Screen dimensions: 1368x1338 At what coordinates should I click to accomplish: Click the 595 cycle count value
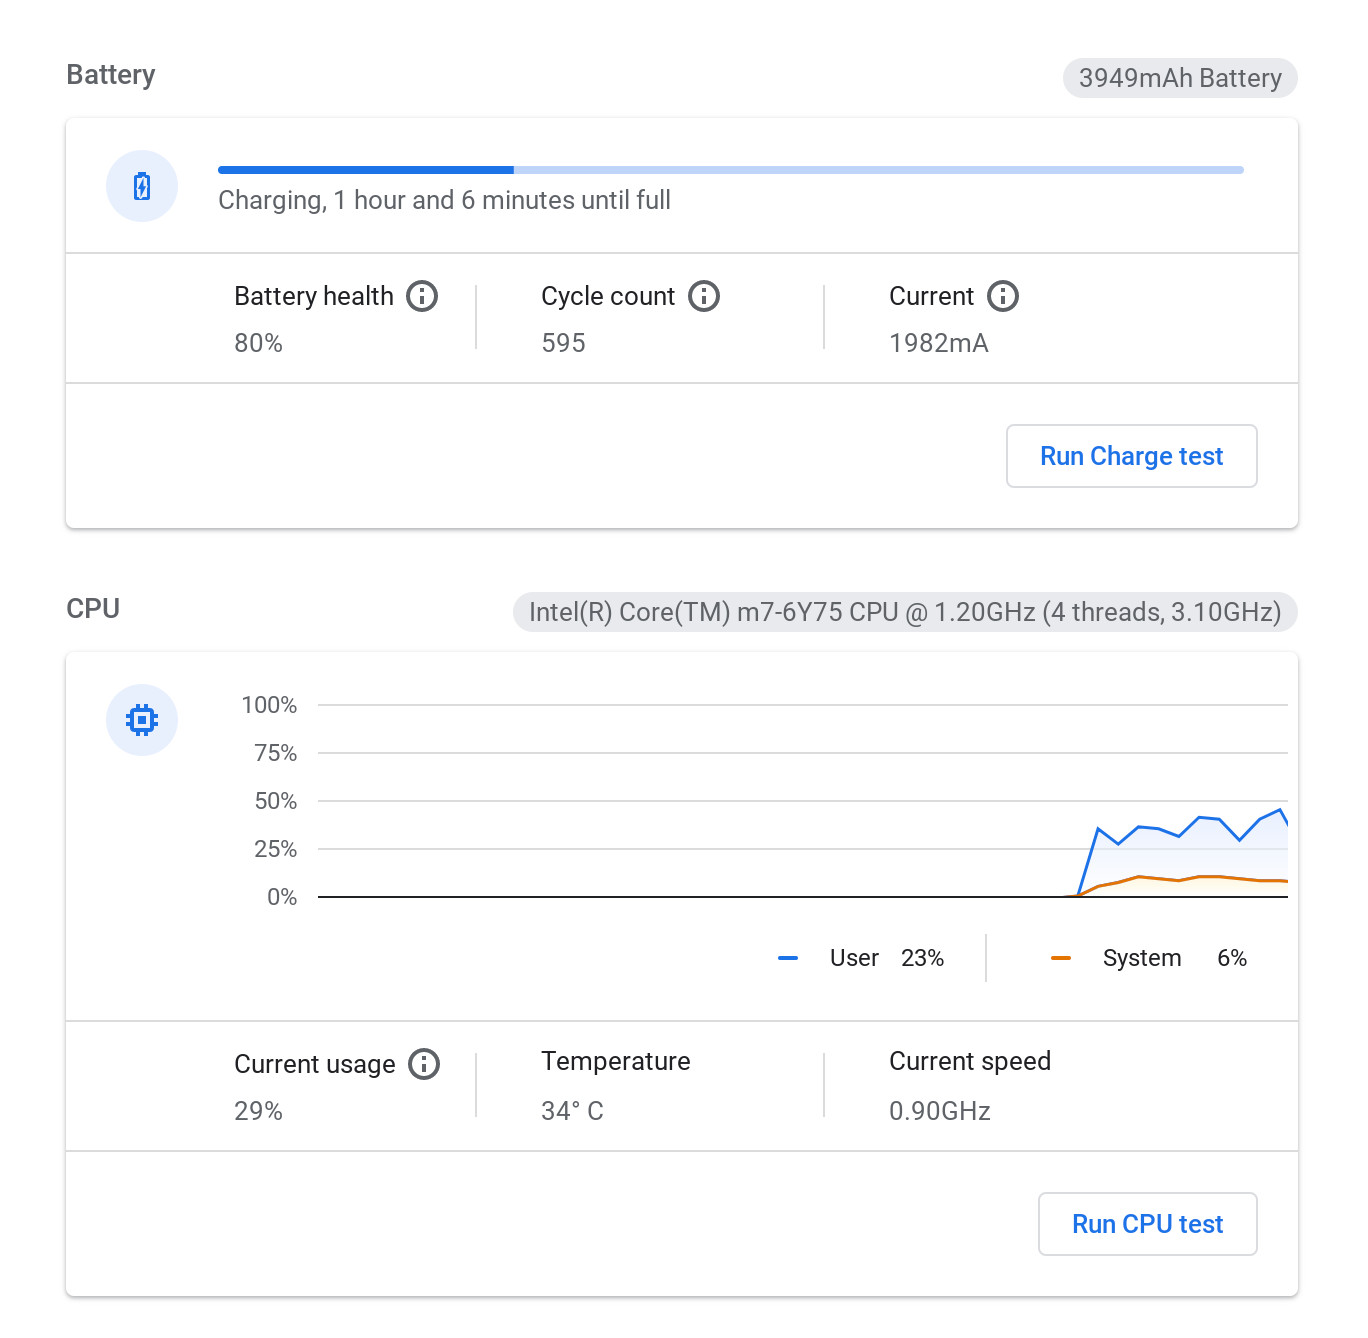coord(563,343)
